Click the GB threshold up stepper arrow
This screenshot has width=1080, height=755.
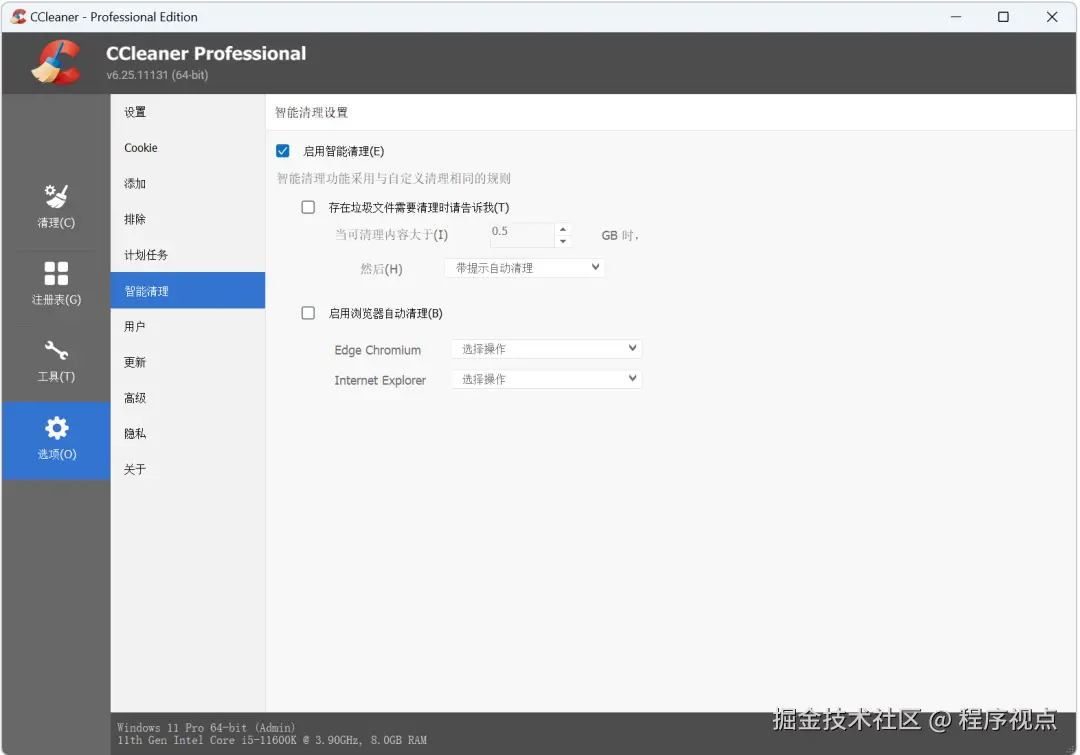pyautogui.click(x=563, y=229)
